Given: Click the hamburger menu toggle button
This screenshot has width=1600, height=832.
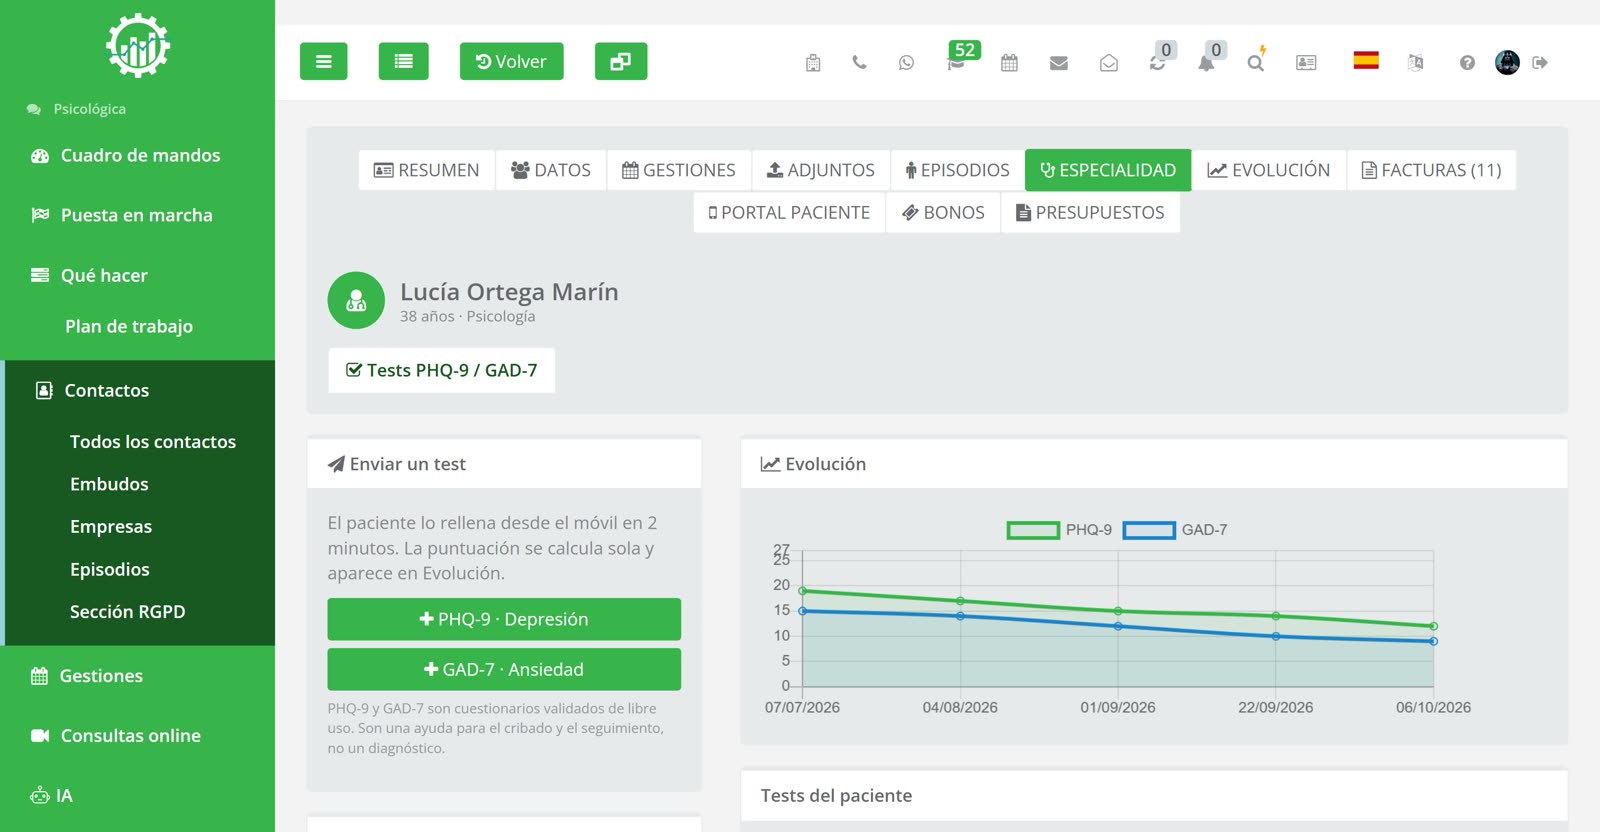Looking at the screenshot, I should [x=323, y=61].
